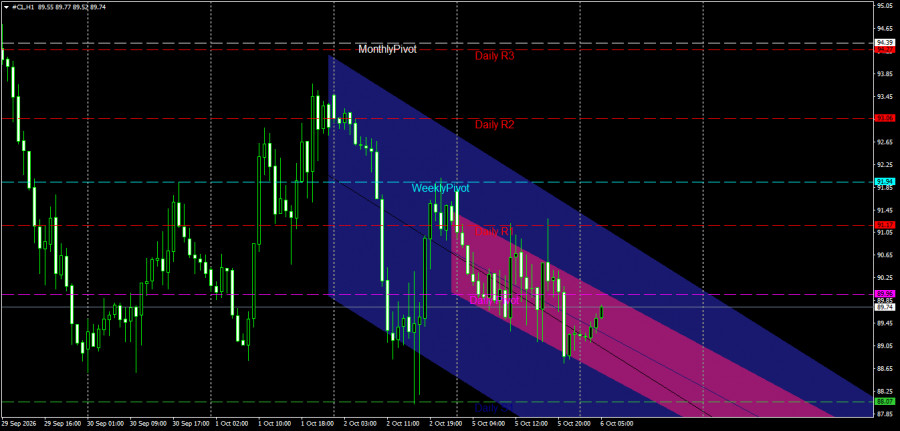Viewport: 900px width, 431px height.
Task: Click the 5 Oct 12:00 time label
Action: point(530,424)
